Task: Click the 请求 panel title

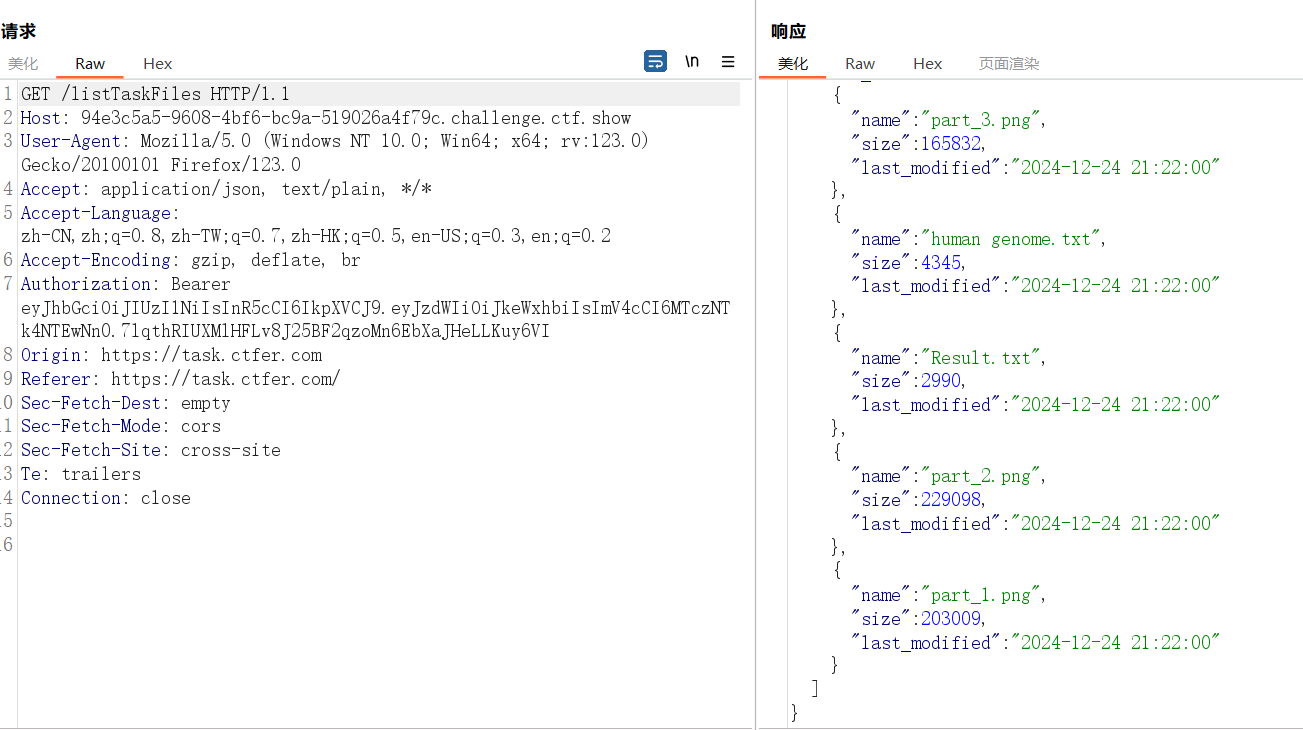Action: point(18,32)
